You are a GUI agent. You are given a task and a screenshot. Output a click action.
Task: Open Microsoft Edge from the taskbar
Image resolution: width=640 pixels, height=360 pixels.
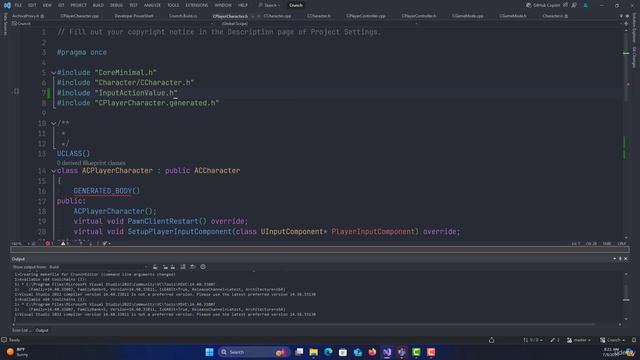[x=328, y=352]
